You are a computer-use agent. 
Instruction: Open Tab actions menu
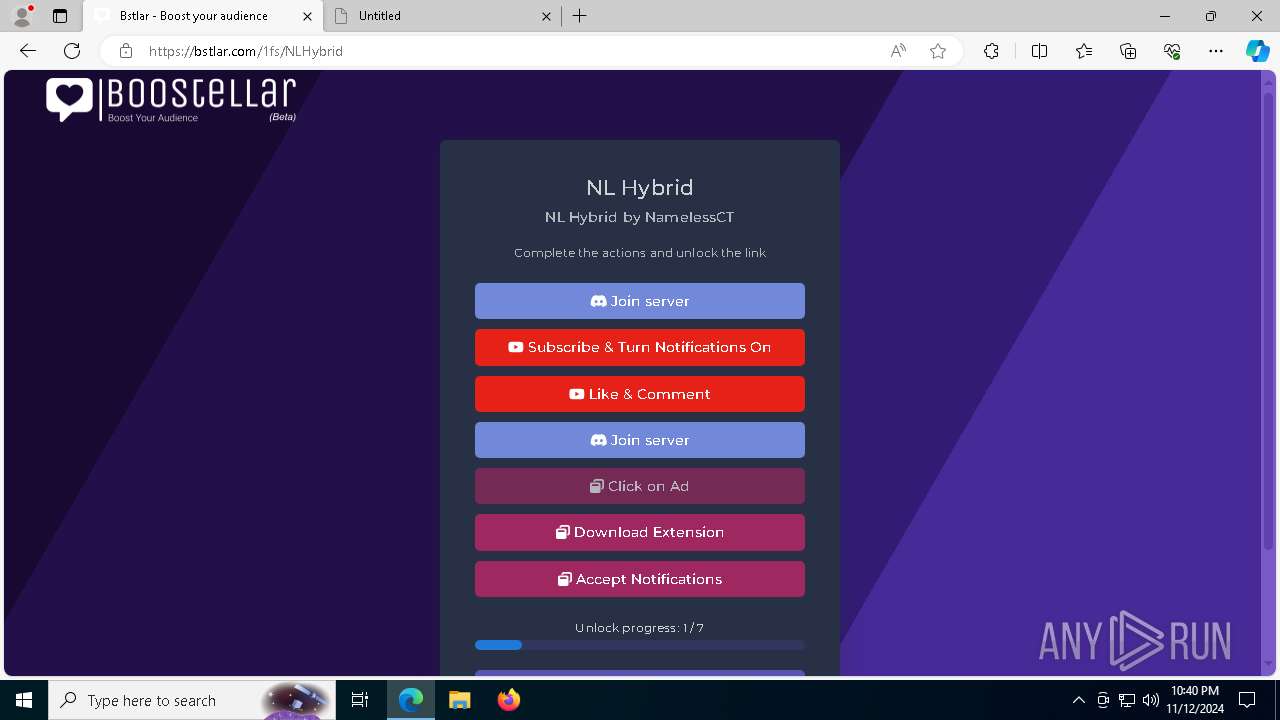[60, 16]
